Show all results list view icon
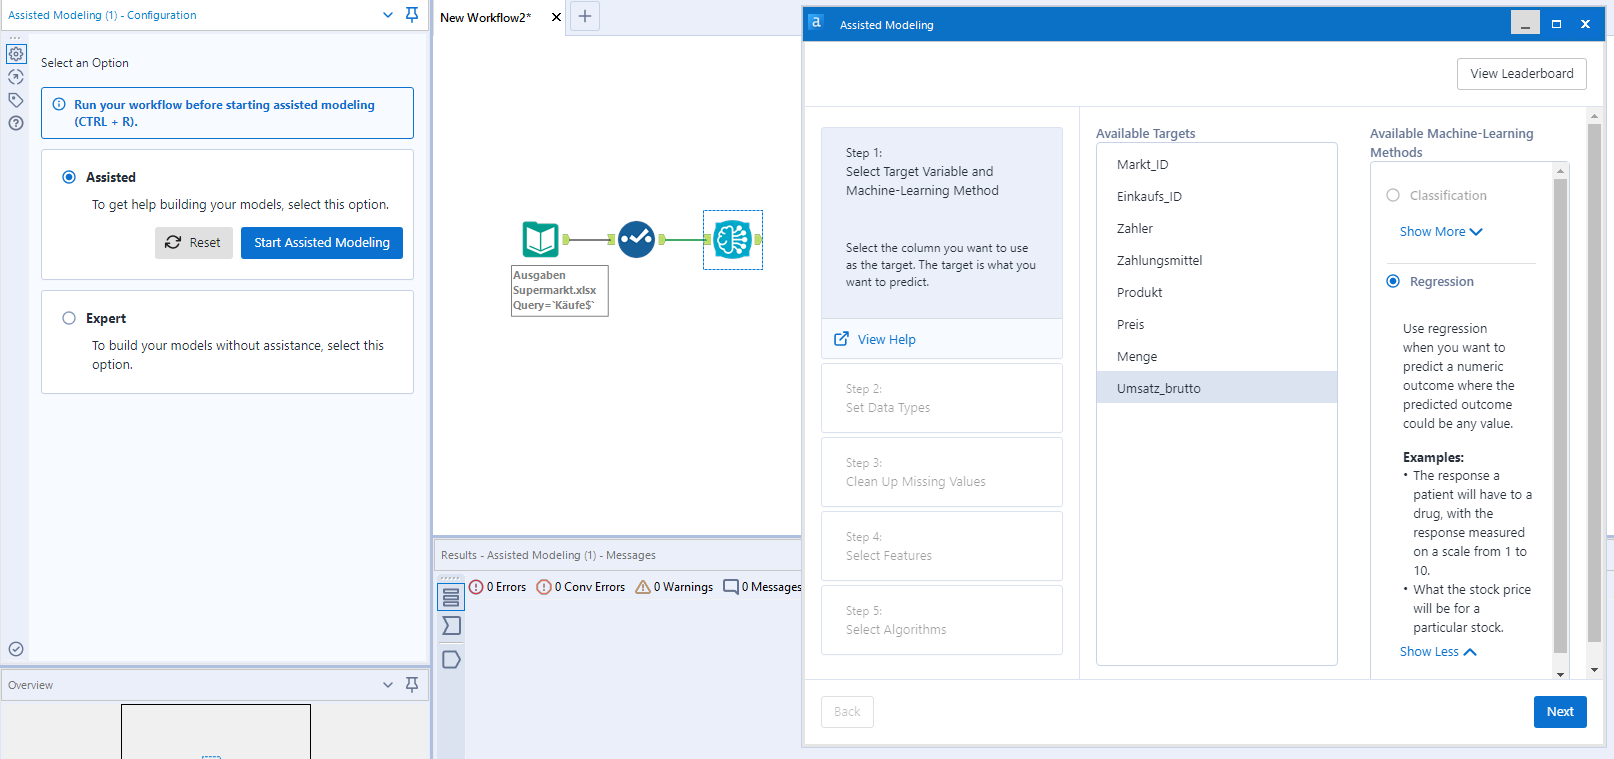Image resolution: width=1614 pixels, height=759 pixels. pos(451,597)
